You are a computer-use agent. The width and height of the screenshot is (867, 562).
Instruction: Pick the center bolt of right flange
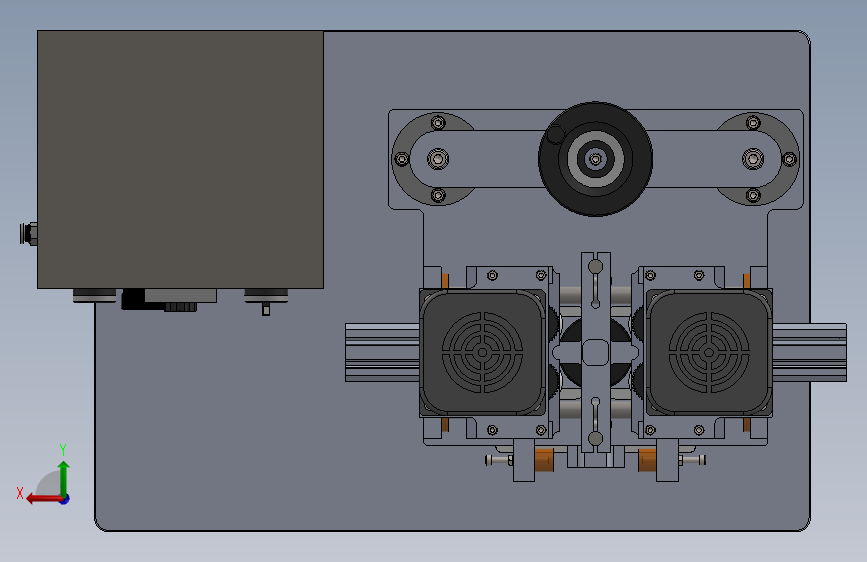pyautogui.click(x=753, y=159)
